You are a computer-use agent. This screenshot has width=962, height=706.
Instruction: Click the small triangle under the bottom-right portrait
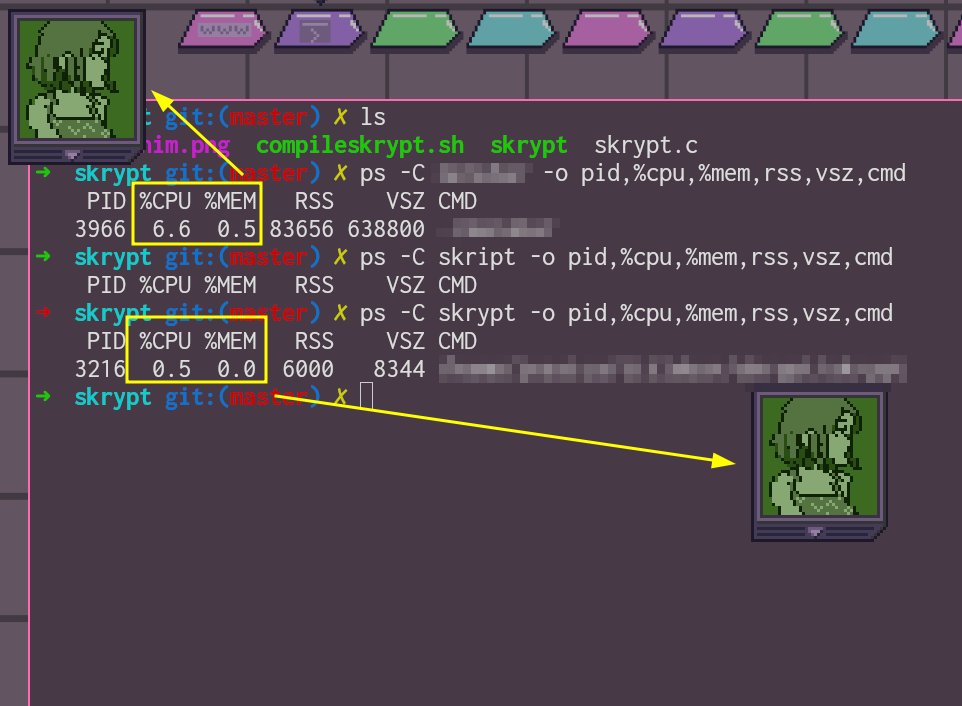815,531
